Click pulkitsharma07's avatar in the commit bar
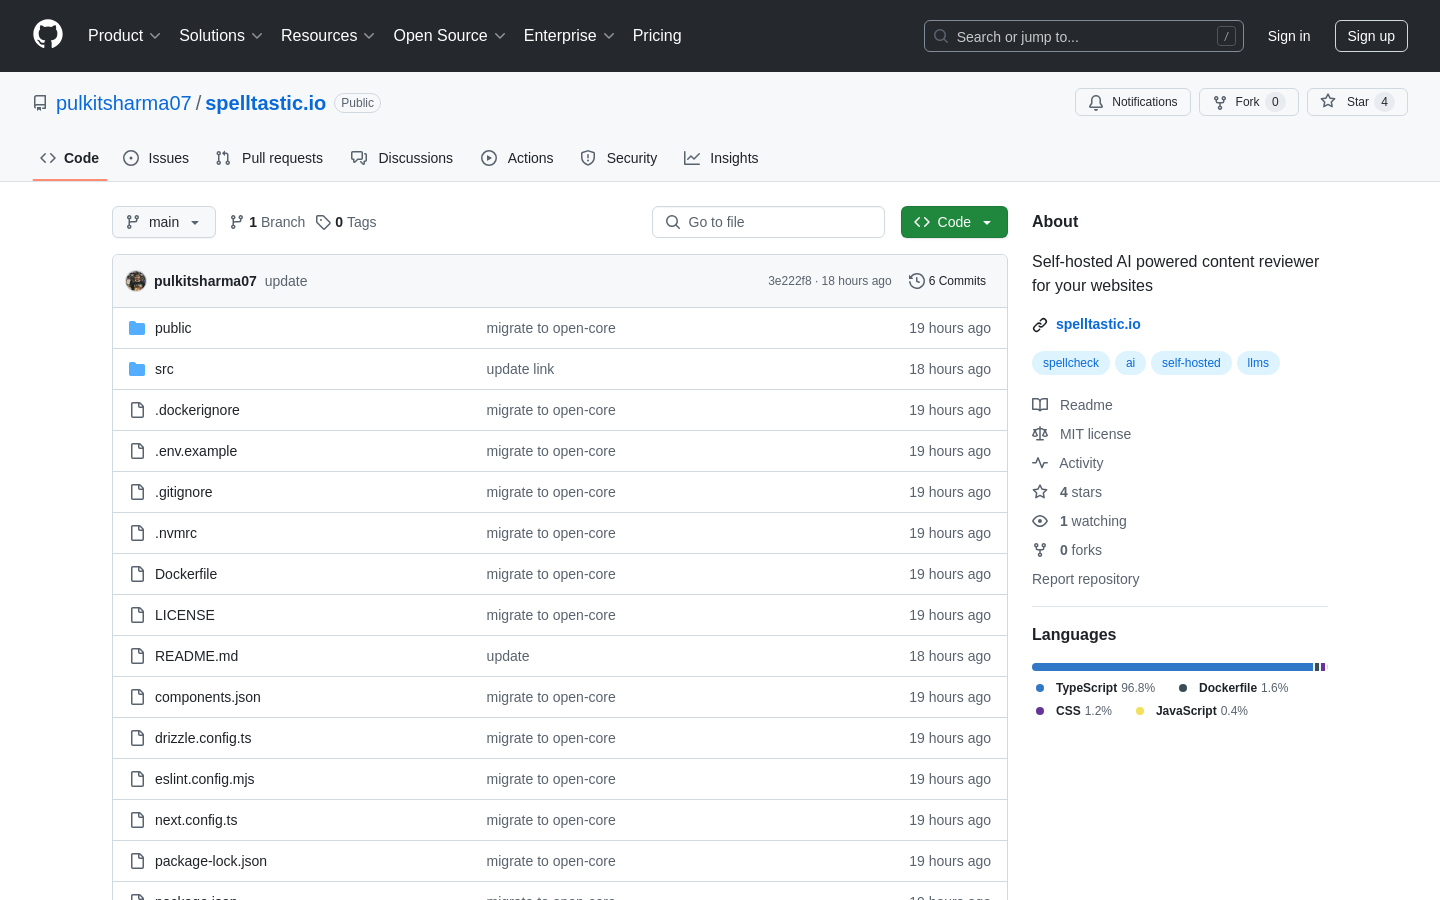 click(136, 281)
